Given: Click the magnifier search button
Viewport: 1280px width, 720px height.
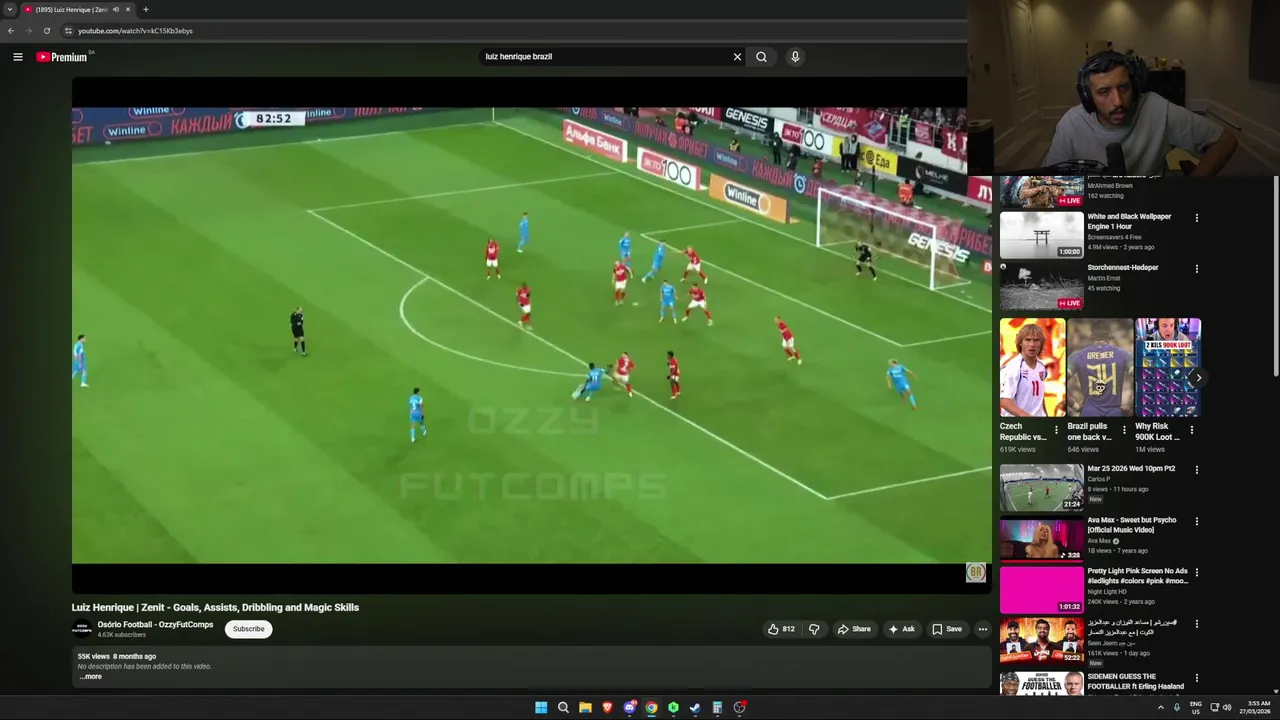Looking at the screenshot, I should pos(761,57).
